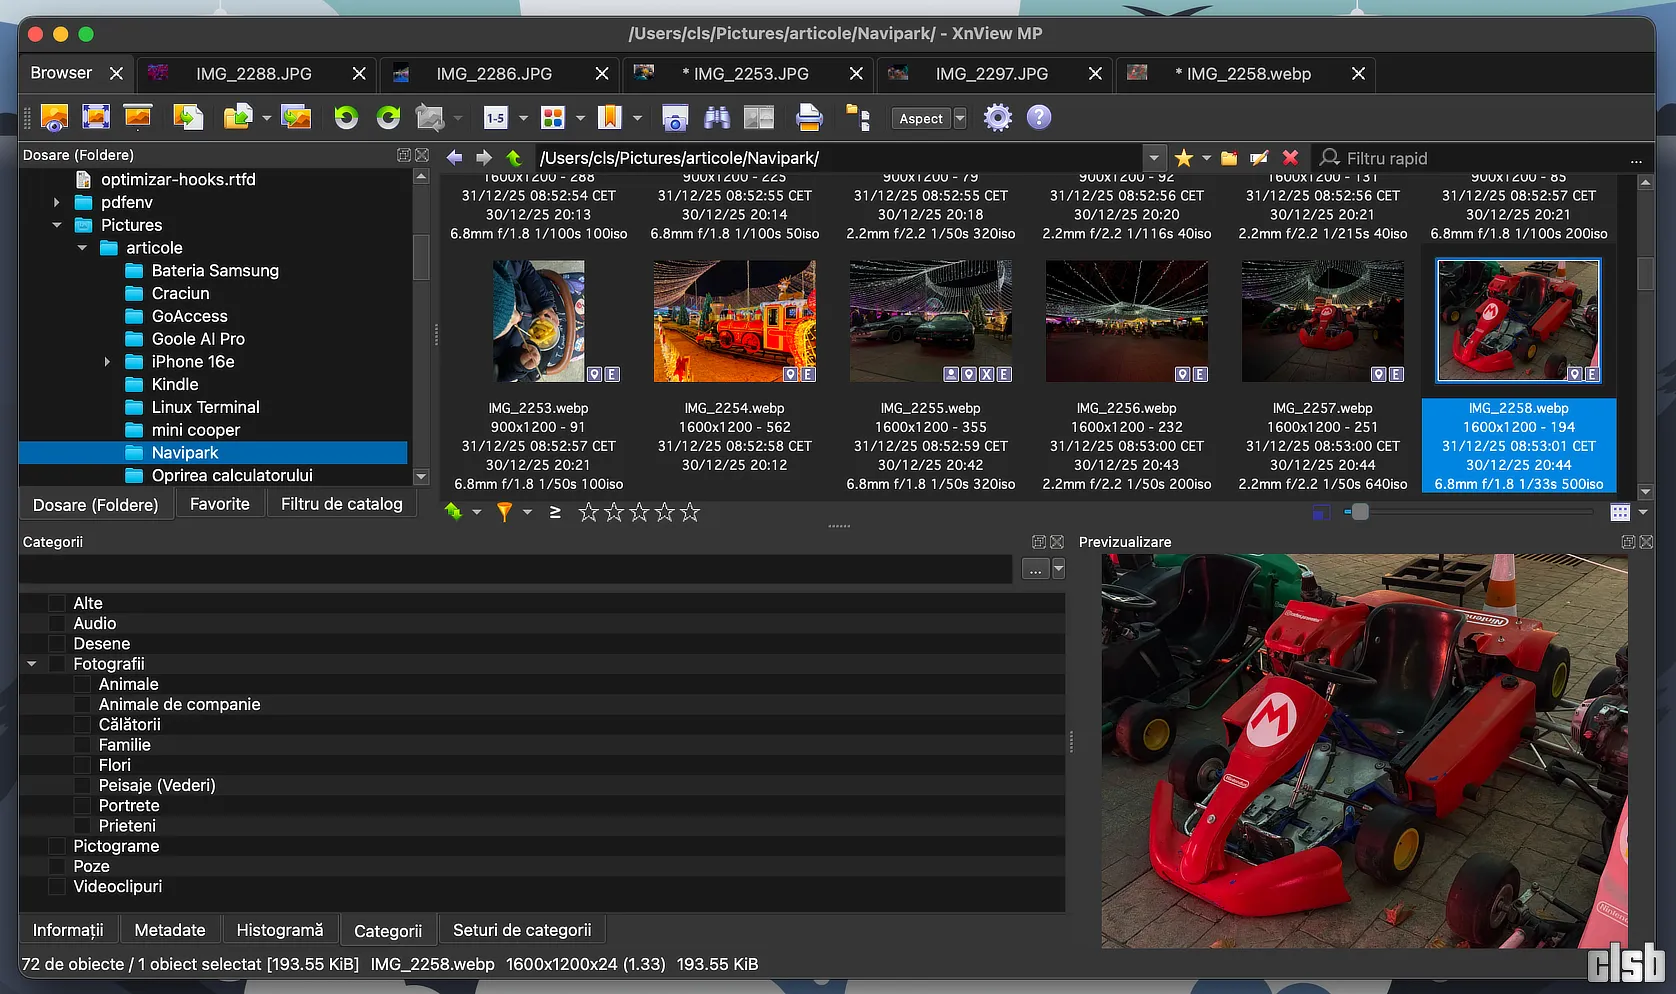Click the fullscreen view icon

pyautogui.click(x=96, y=118)
